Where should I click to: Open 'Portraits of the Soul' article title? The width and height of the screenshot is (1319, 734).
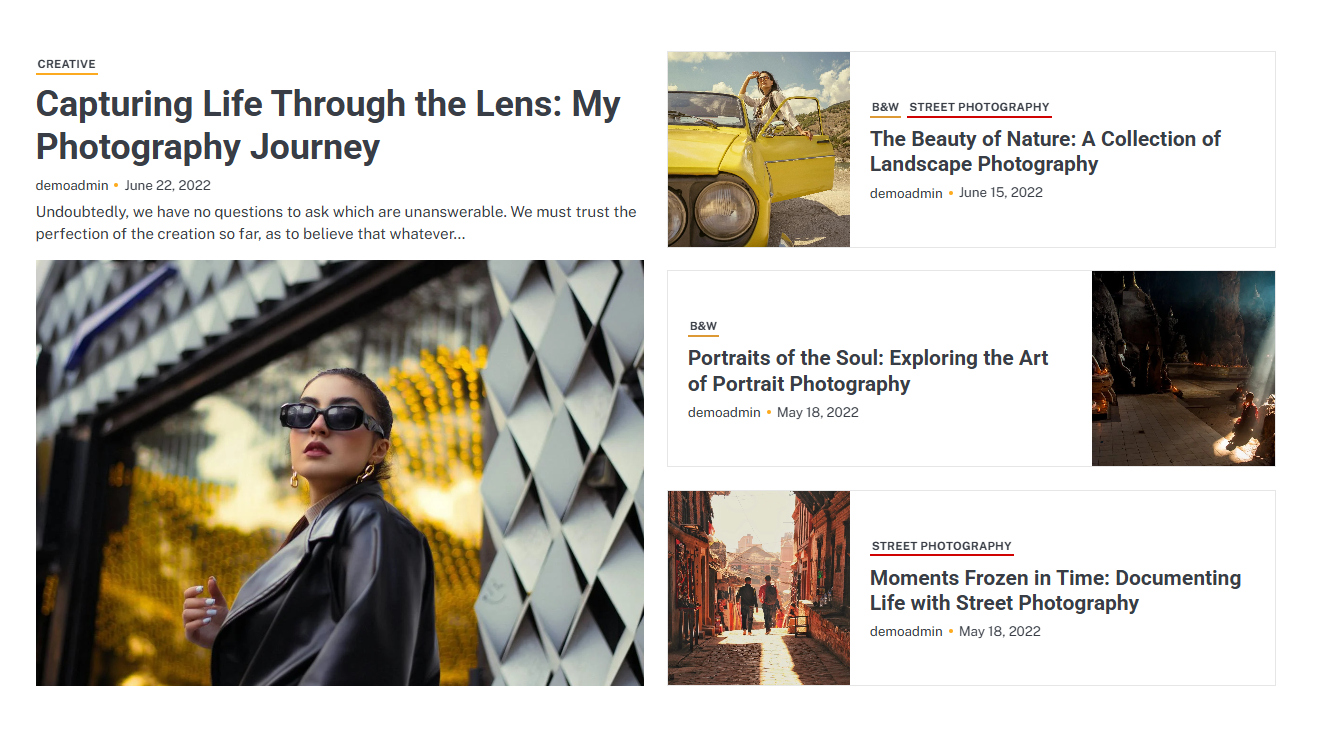point(867,370)
